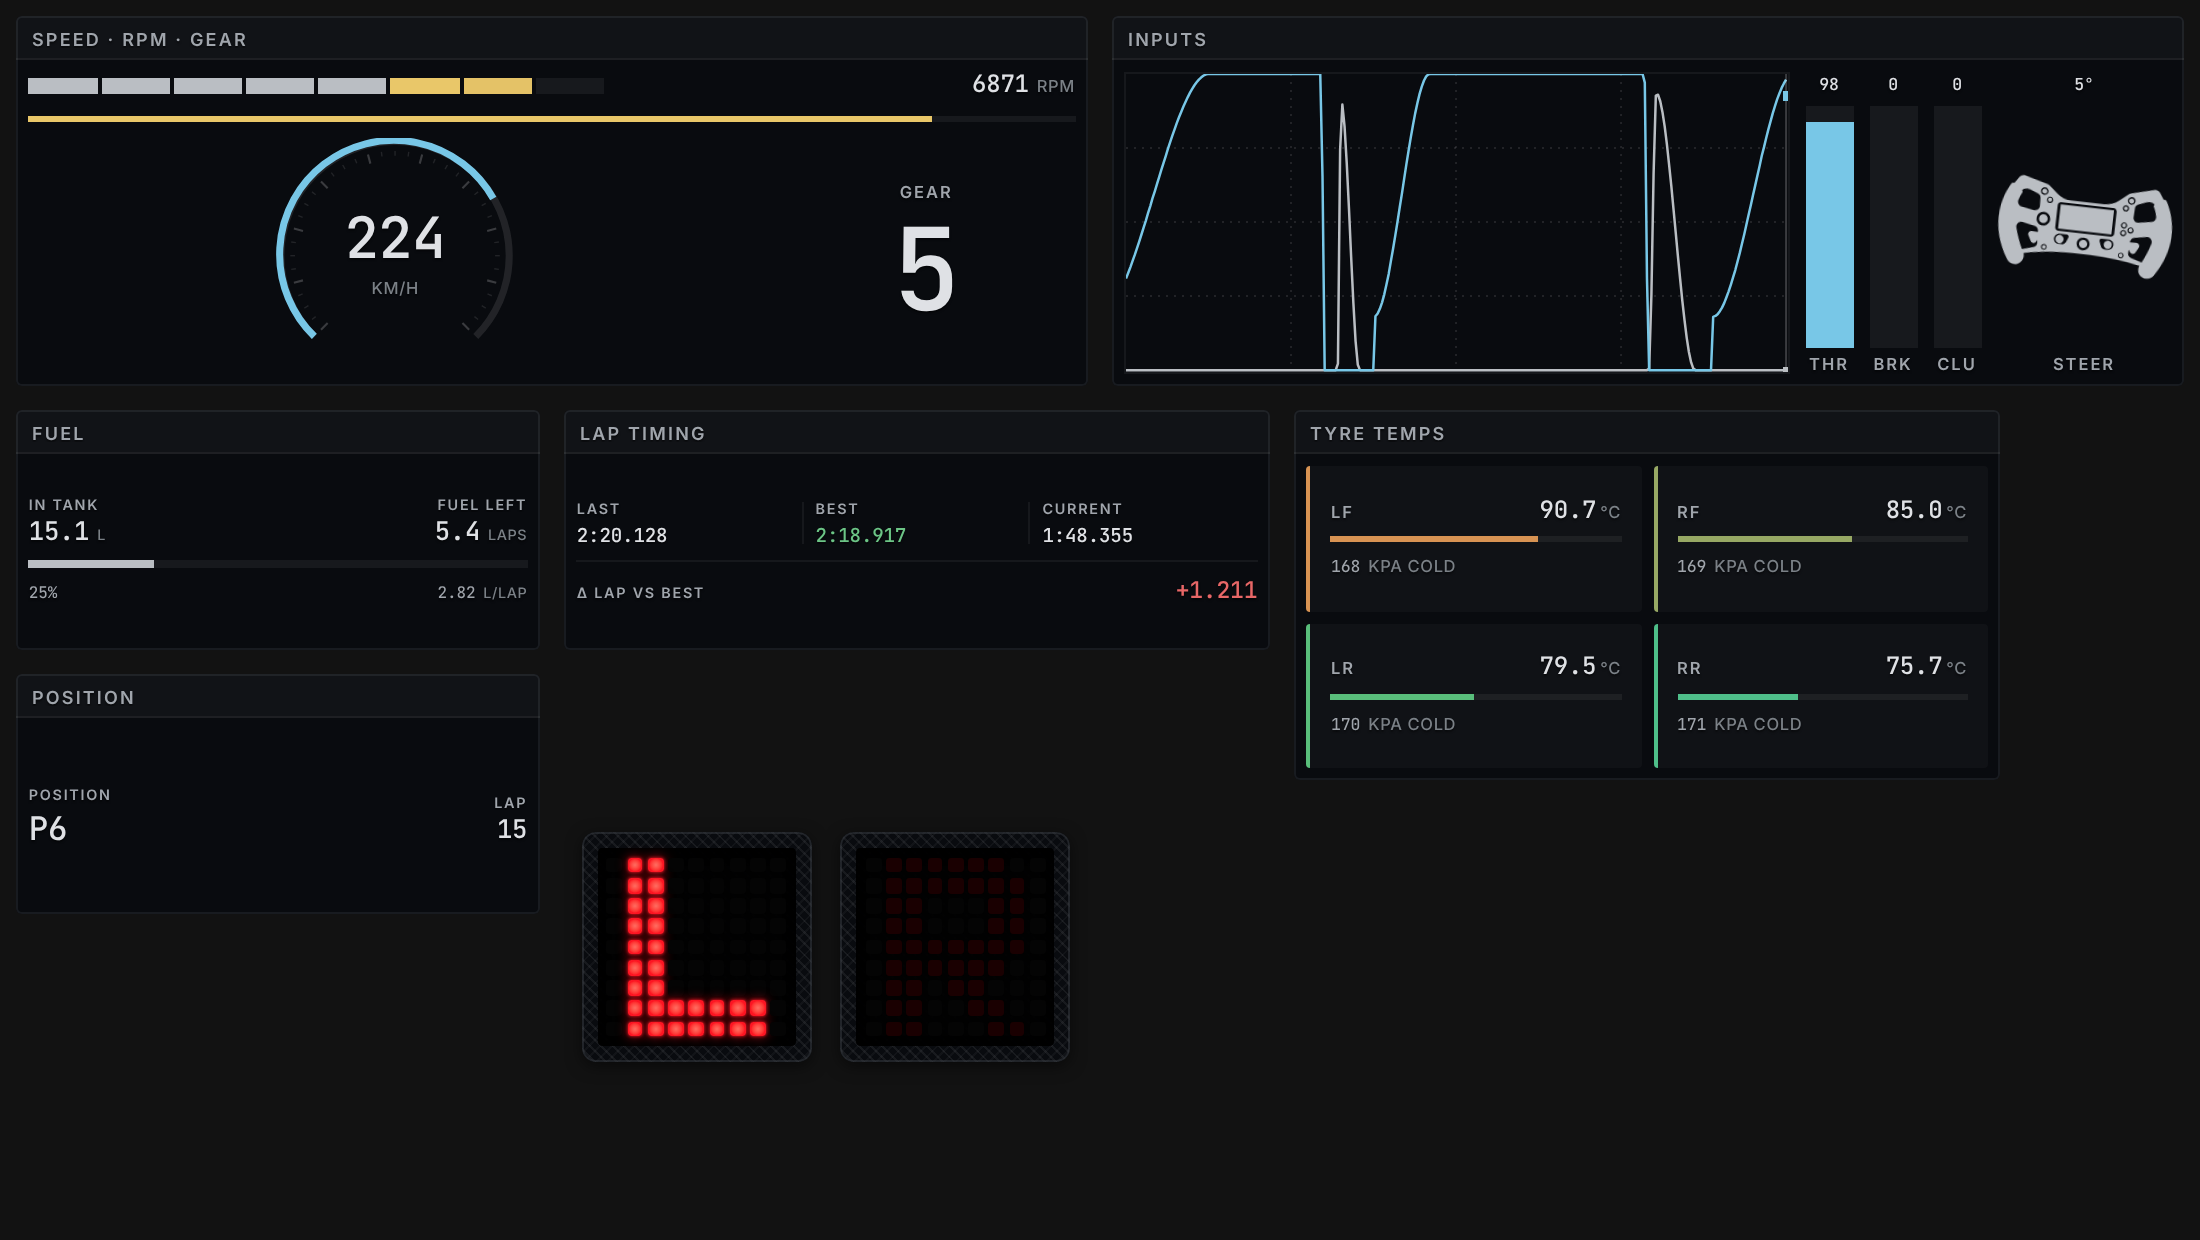This screenshot has height=1240, width=2200.
Task: Select the RR tyre card
Action: click(1821, 696)
